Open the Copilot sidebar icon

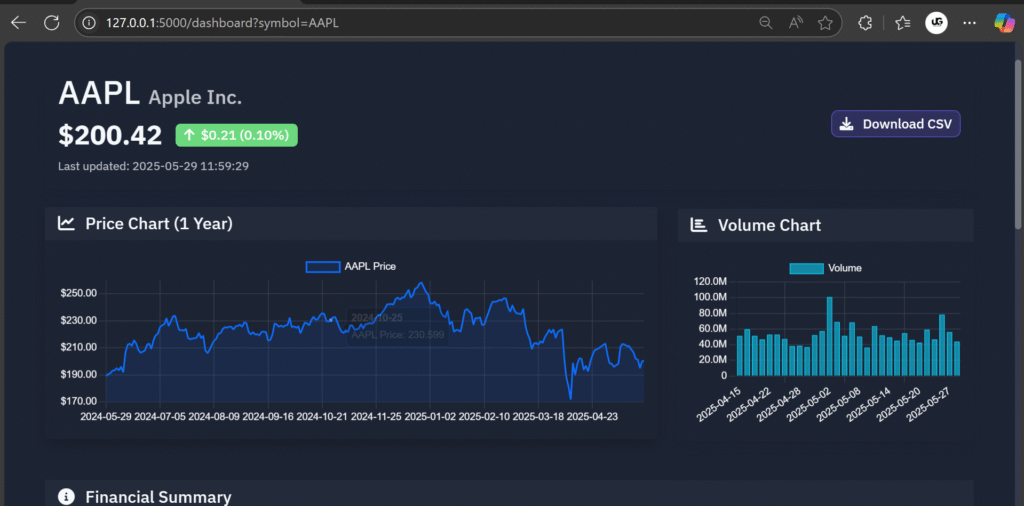click(x=1004, y=23)
